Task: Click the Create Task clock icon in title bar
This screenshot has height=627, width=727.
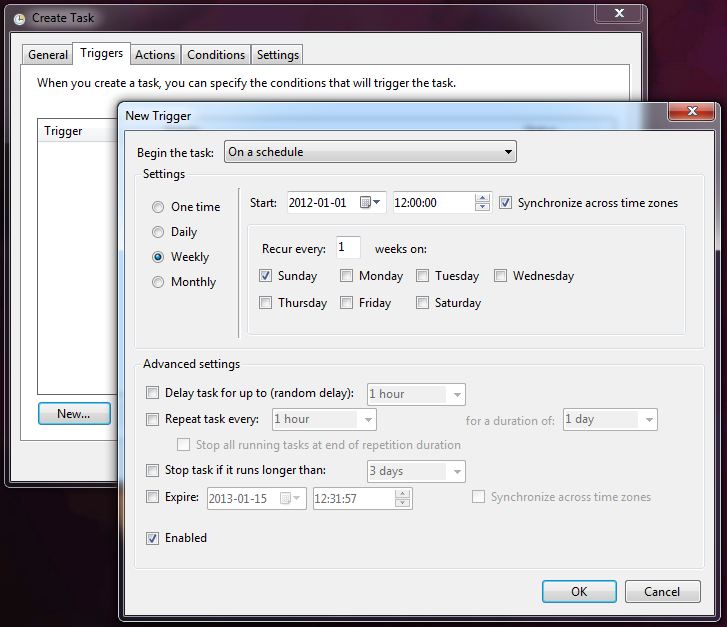Action: [x=19, y=19]
